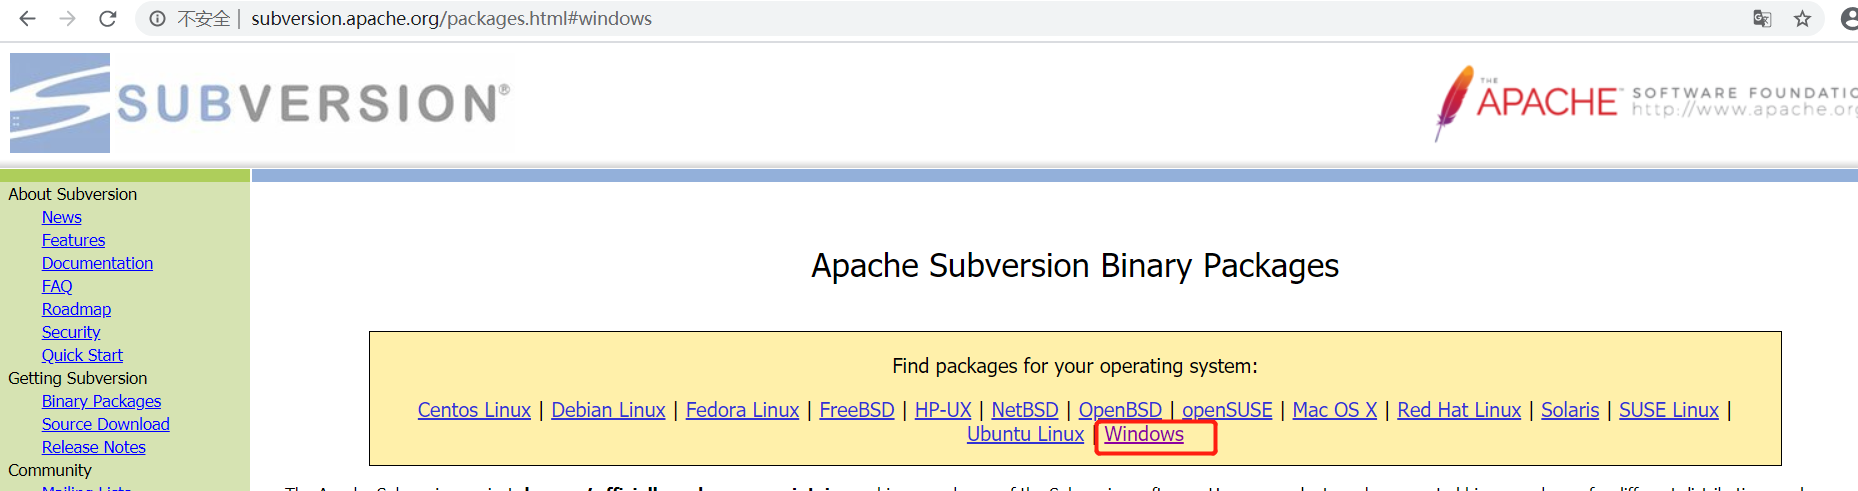The height and width of the screenshot is (491, 1858).
Task: Click the address bar URL
Action: pyautogui.click(x=451, y=19)
